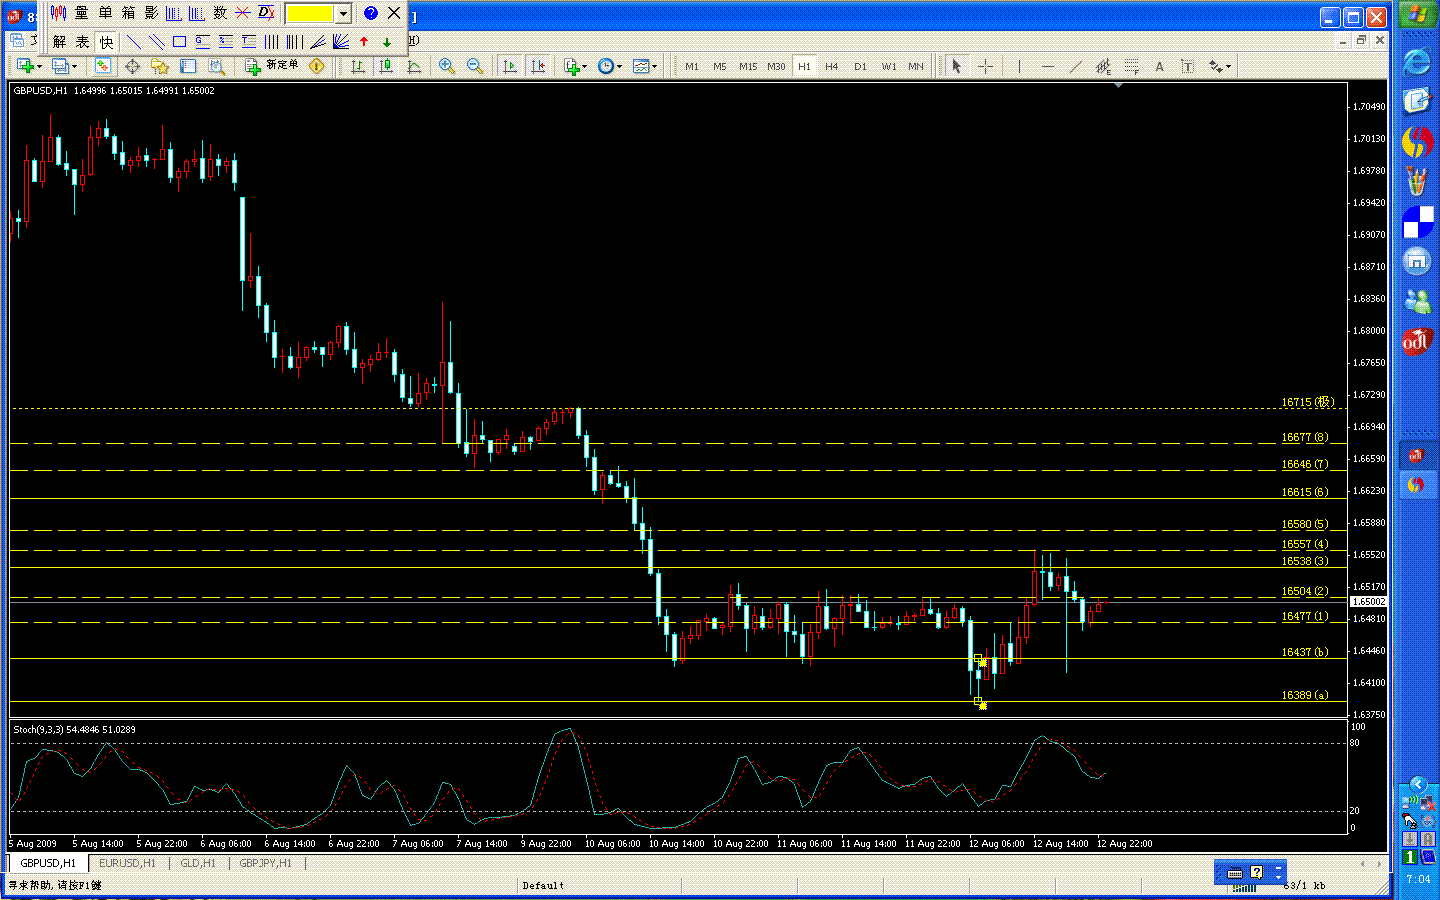
Task: Select the cursor arrow tool
Action: [x=956, y=66]
